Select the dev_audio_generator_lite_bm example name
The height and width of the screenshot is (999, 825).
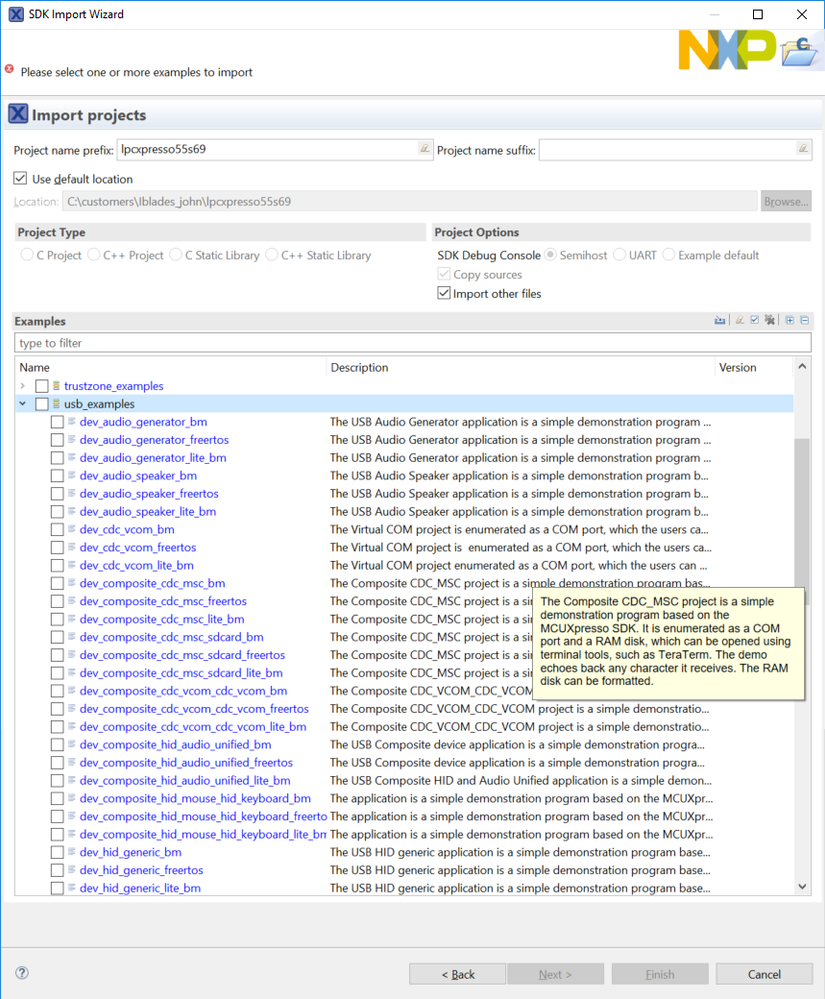click(153, 457)
